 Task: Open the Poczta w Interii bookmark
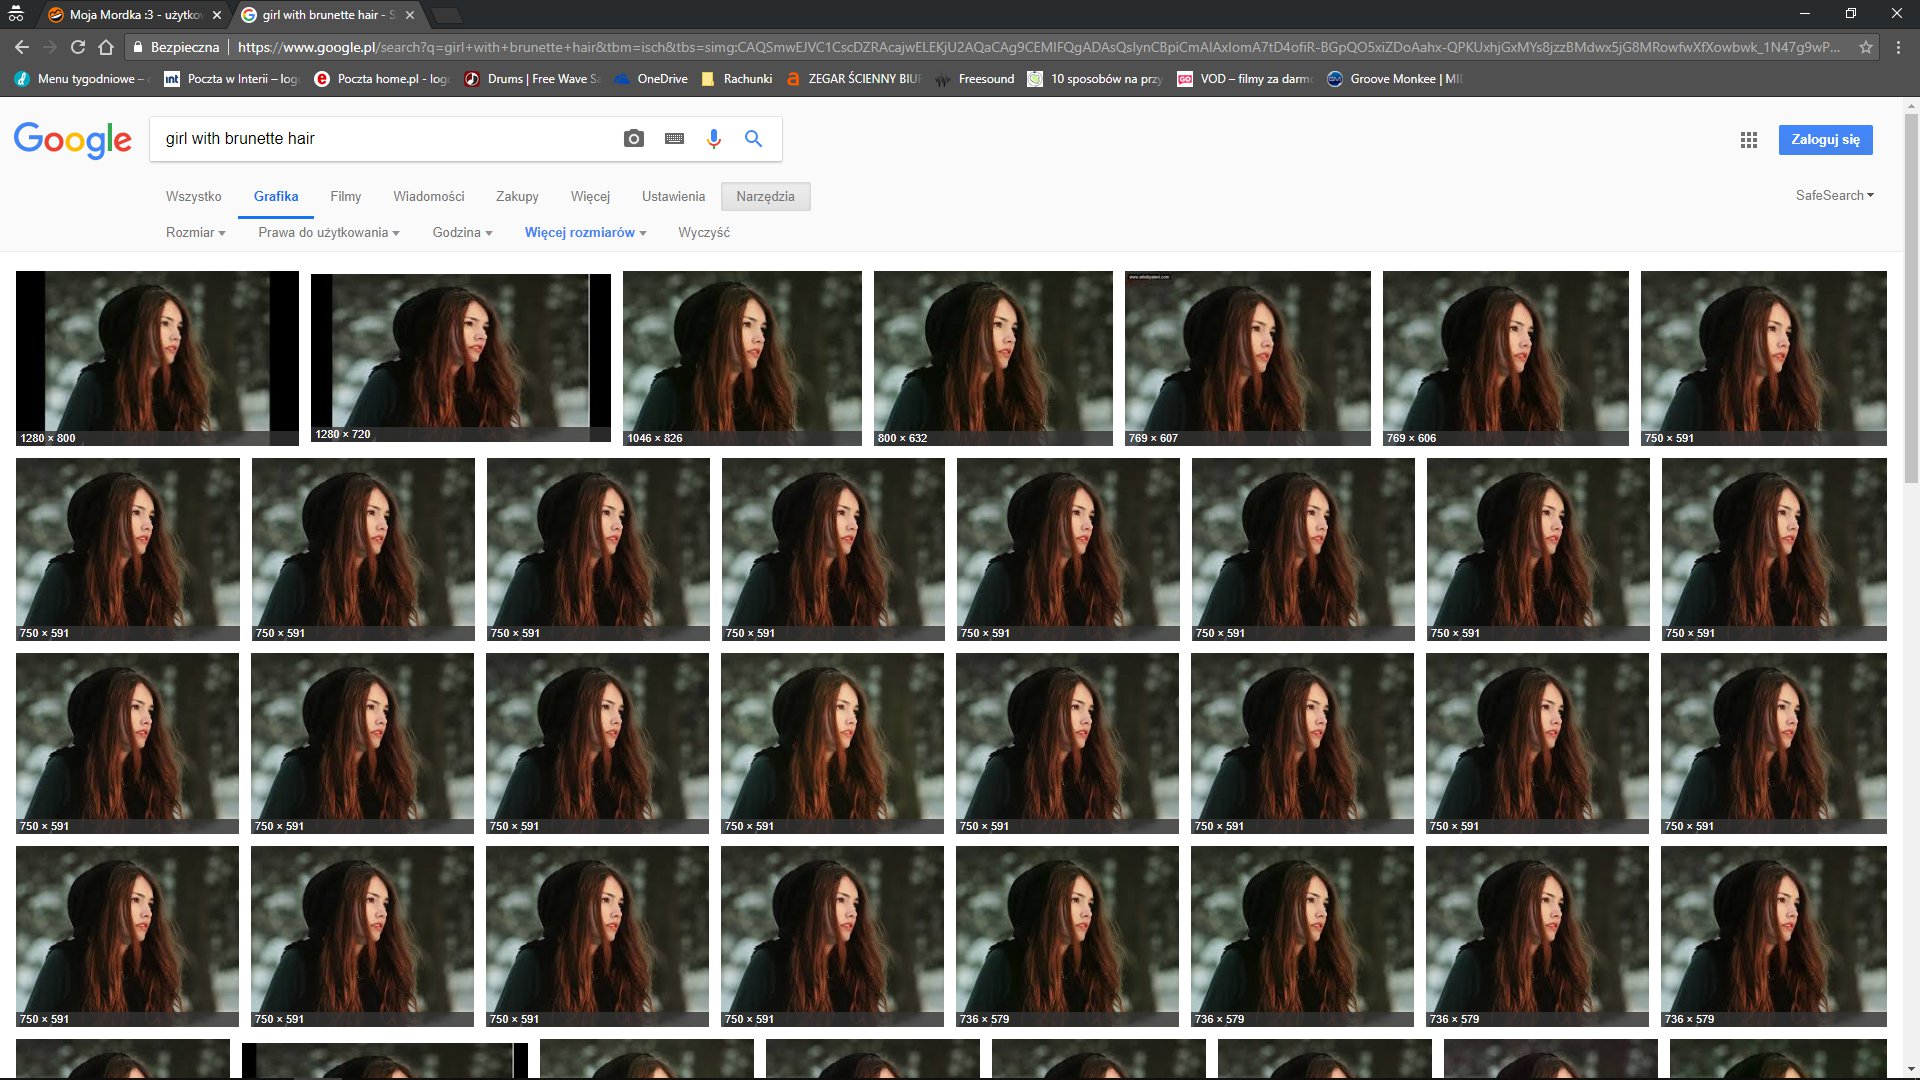tap(231, 79)
